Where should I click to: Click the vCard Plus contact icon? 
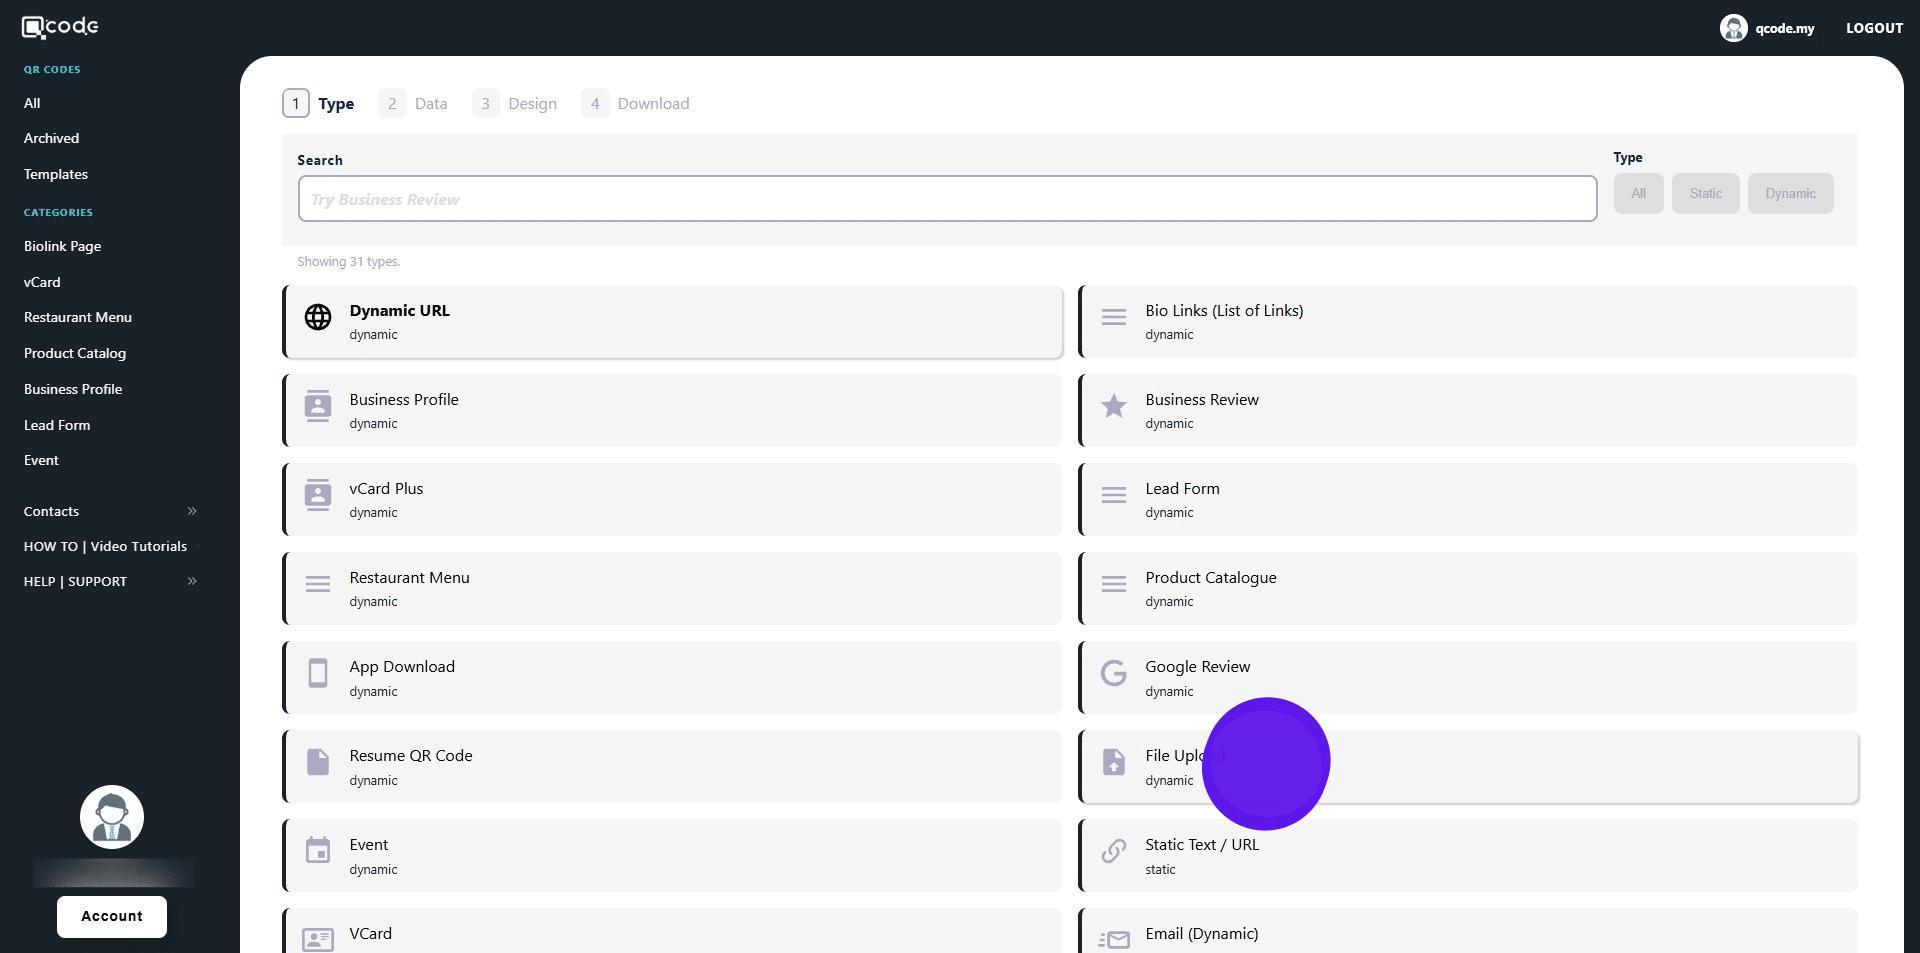pyautogui.click(x=318, y=495)
